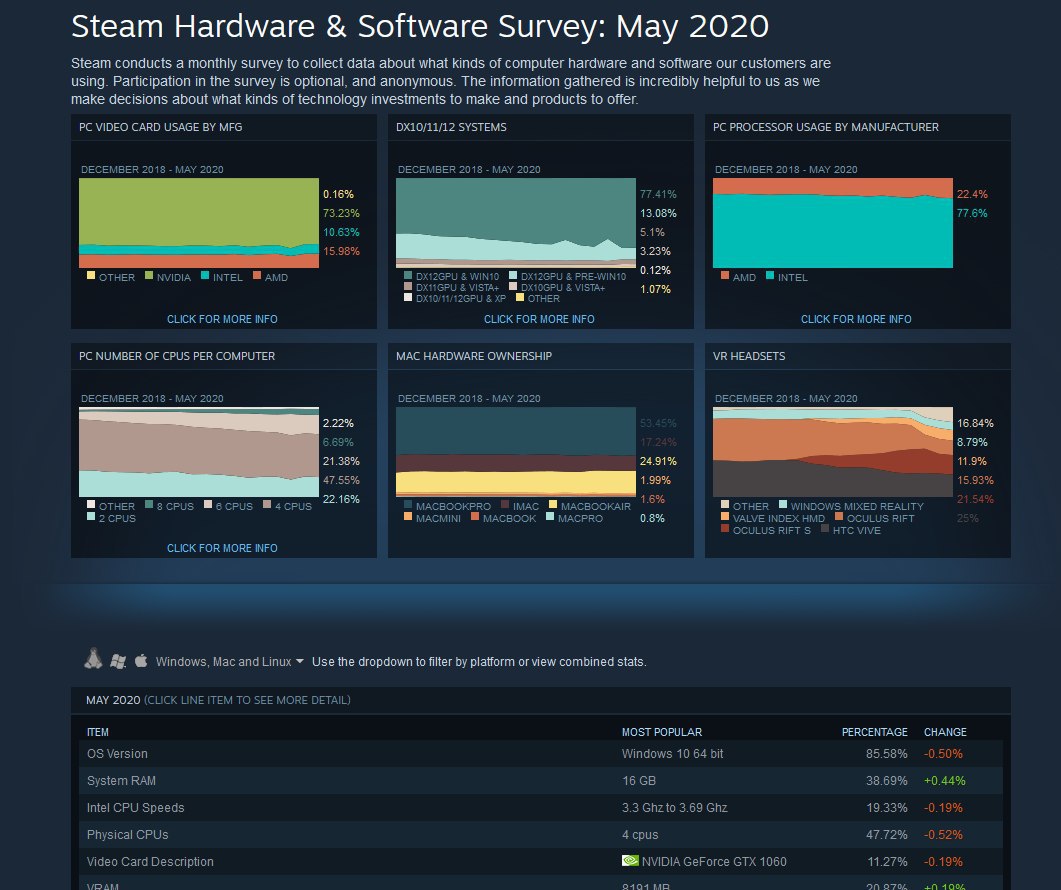The height and width of the screenshot is (890, 1061).
Task: Open the CPUs per computer chart
Action: pyautogui.click(x=199, y=452)
